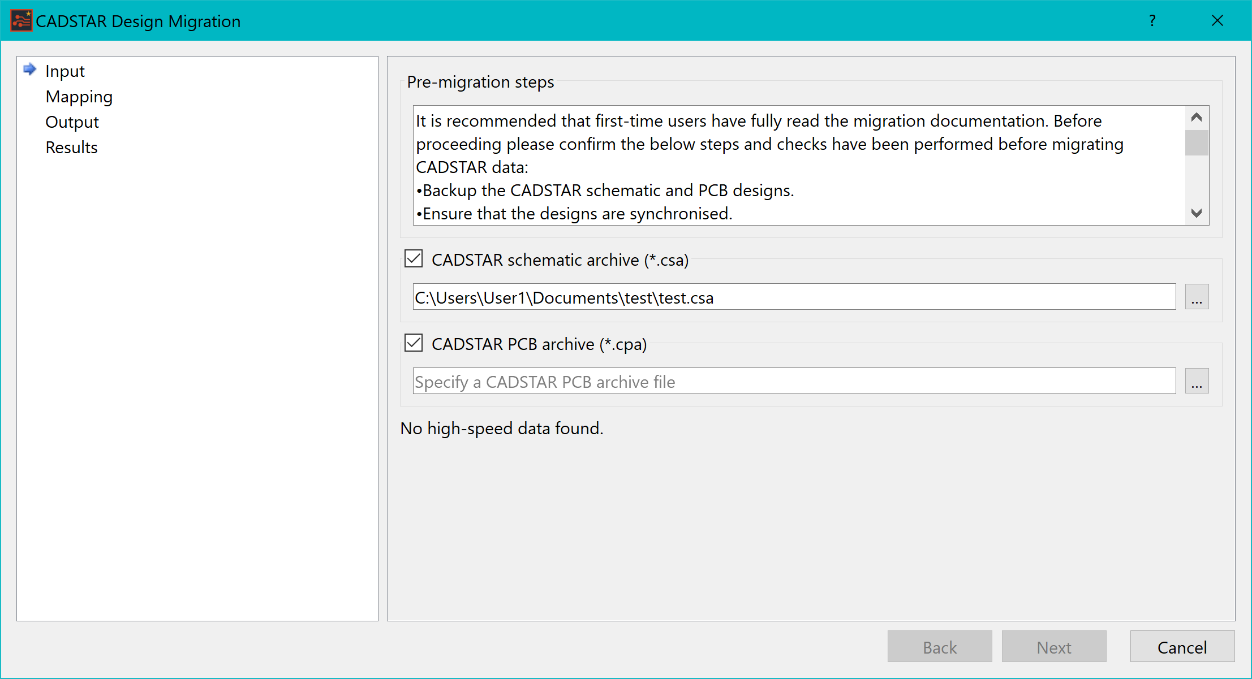The image size is (1252, 679).
Task: Toggle CADSTAR PCB archive (*.cpa) checkbox
Action: [x=413, y=343]
